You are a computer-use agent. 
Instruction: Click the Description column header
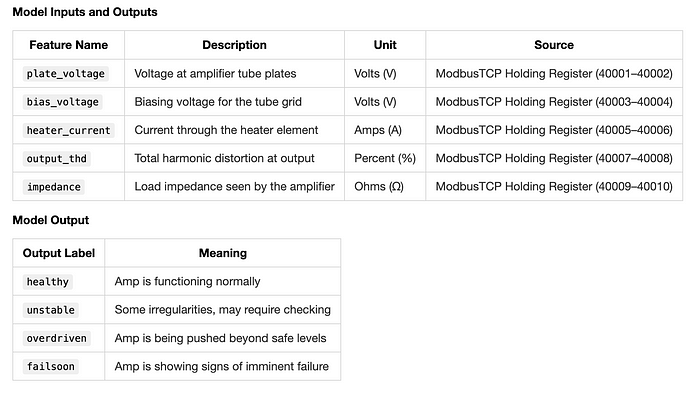(x=234, y=45)
